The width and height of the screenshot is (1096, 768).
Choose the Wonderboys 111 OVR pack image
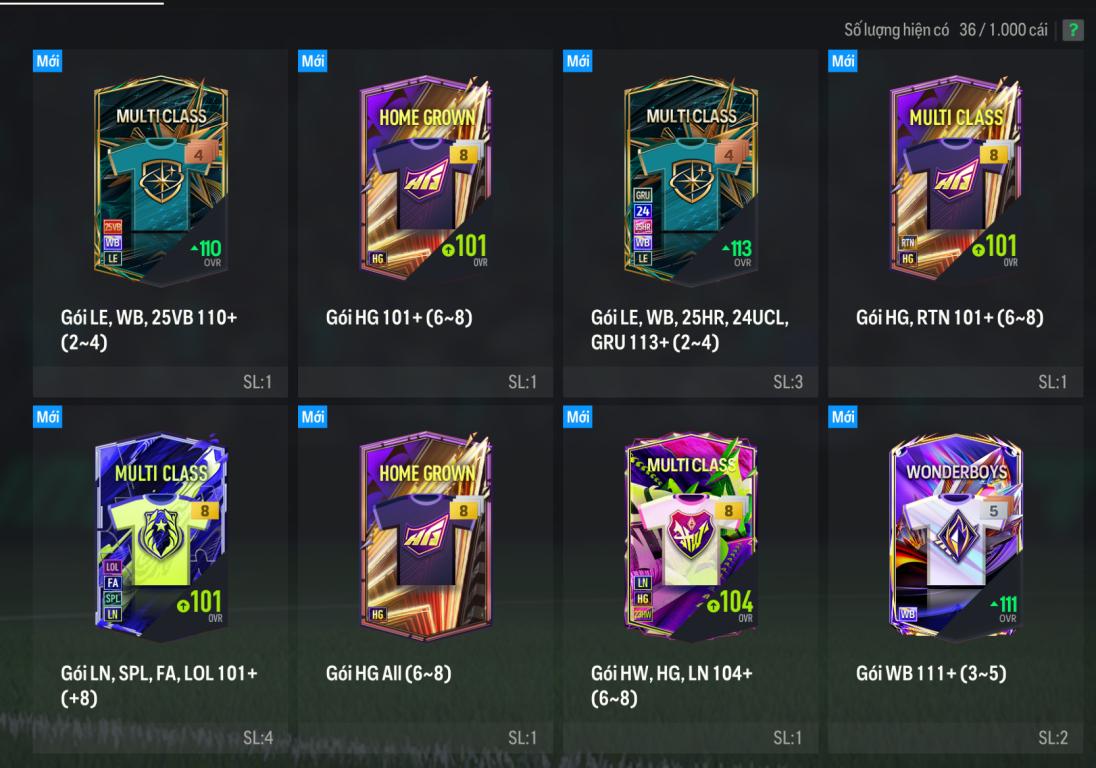coord(956,537)
